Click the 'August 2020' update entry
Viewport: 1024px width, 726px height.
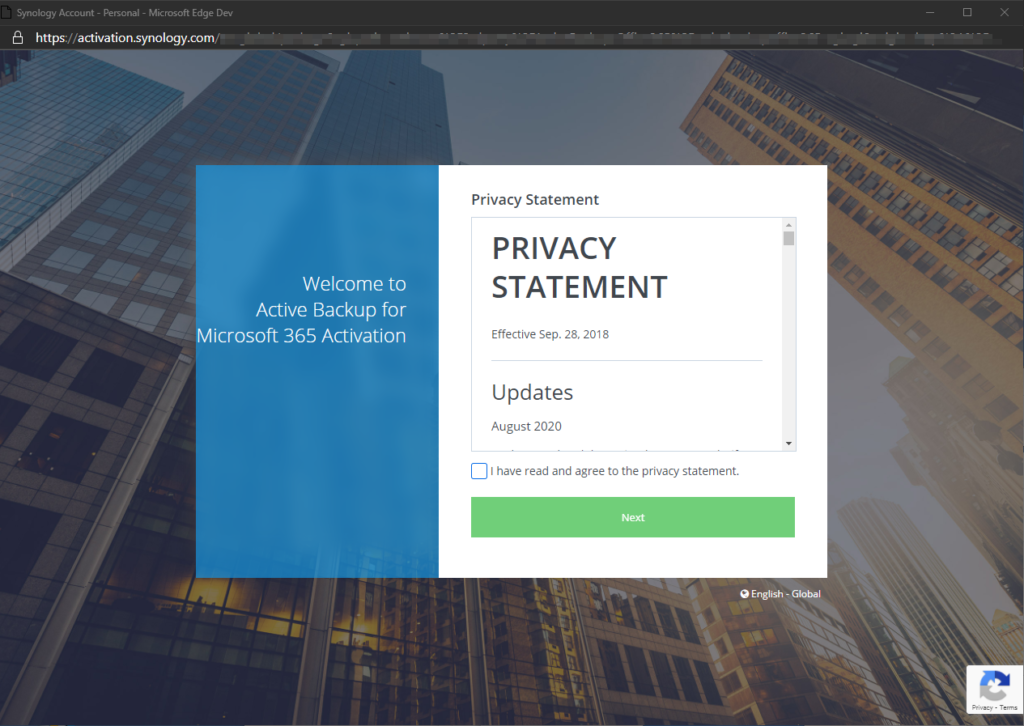[526, 426]
